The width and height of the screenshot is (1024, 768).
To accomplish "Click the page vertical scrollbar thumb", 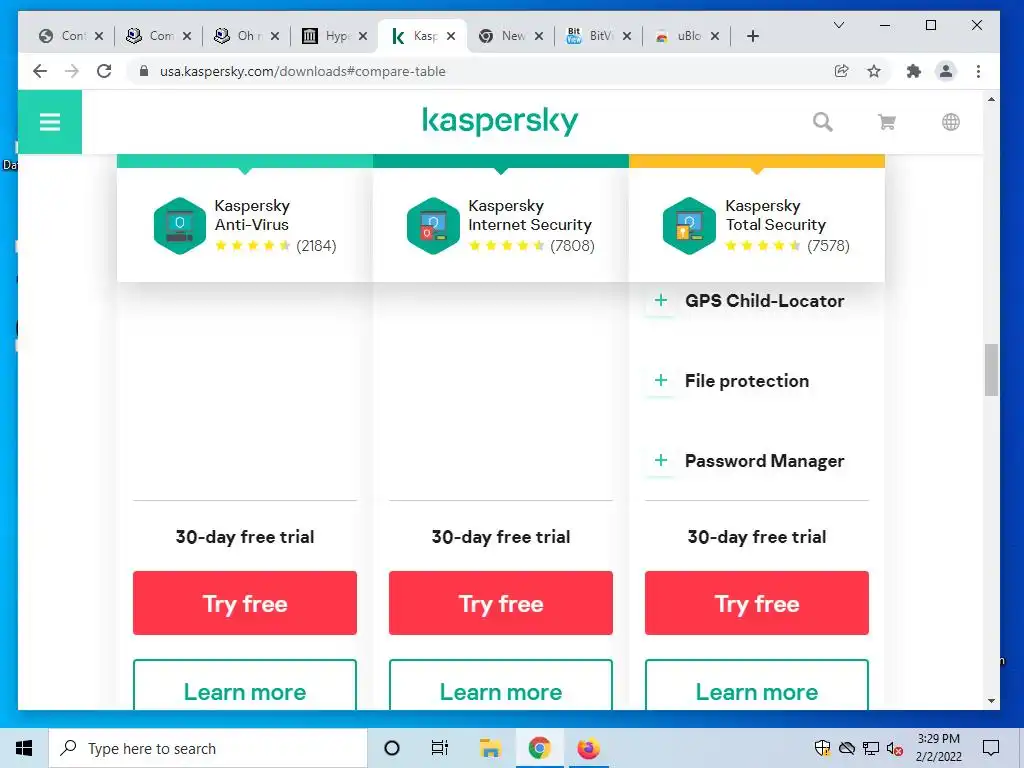I will point(991,370).
